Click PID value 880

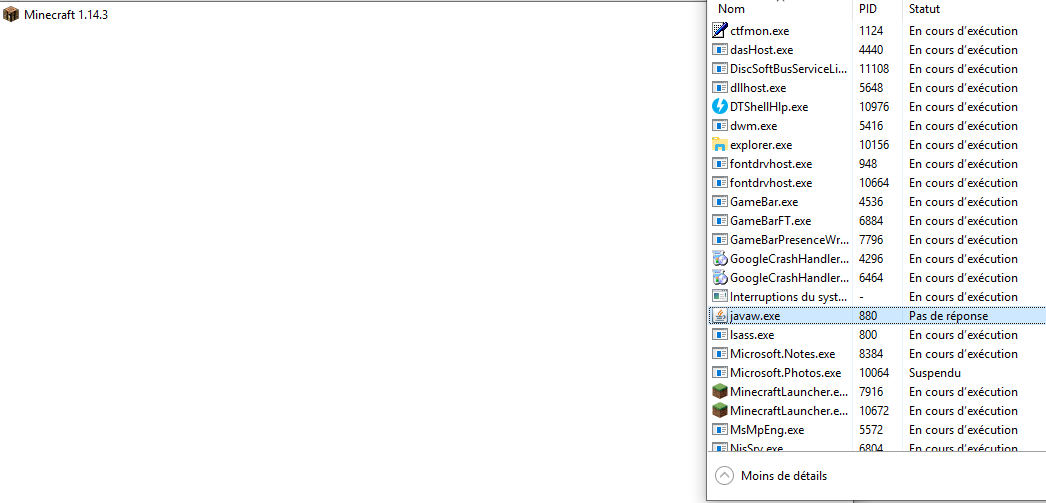click(x=868, y=316)
